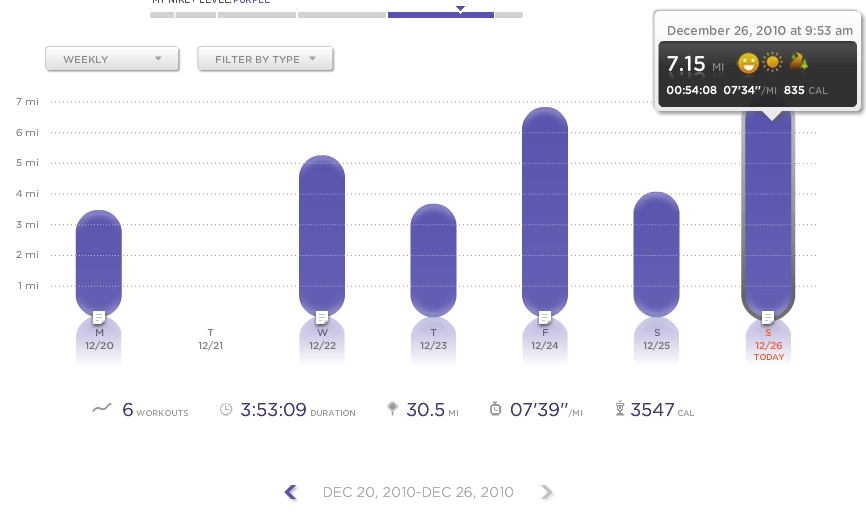The height and width of the screenshot is (517, 866).
Task: Click the stopwatch icon beside average pace
Action: (495, 409)
